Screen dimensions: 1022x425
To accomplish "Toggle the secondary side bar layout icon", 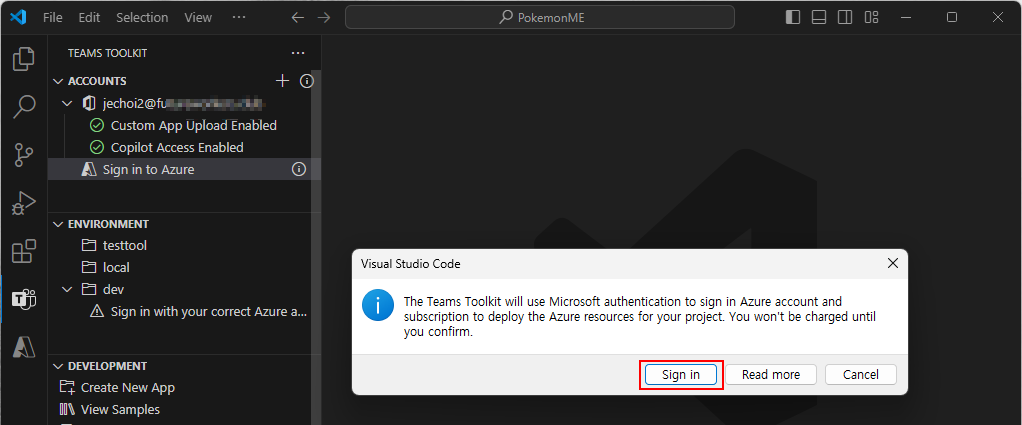I will coord(845,18).
